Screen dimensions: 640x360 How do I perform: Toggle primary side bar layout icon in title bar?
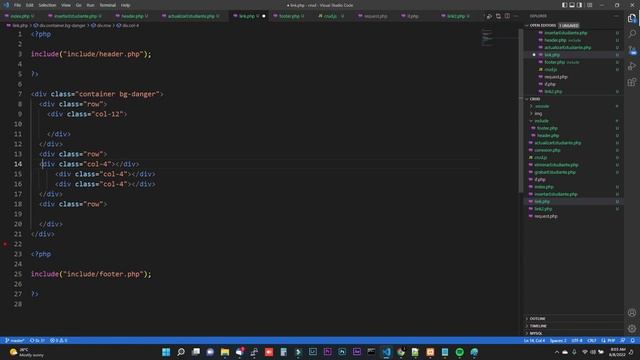(x=564, y=5)
